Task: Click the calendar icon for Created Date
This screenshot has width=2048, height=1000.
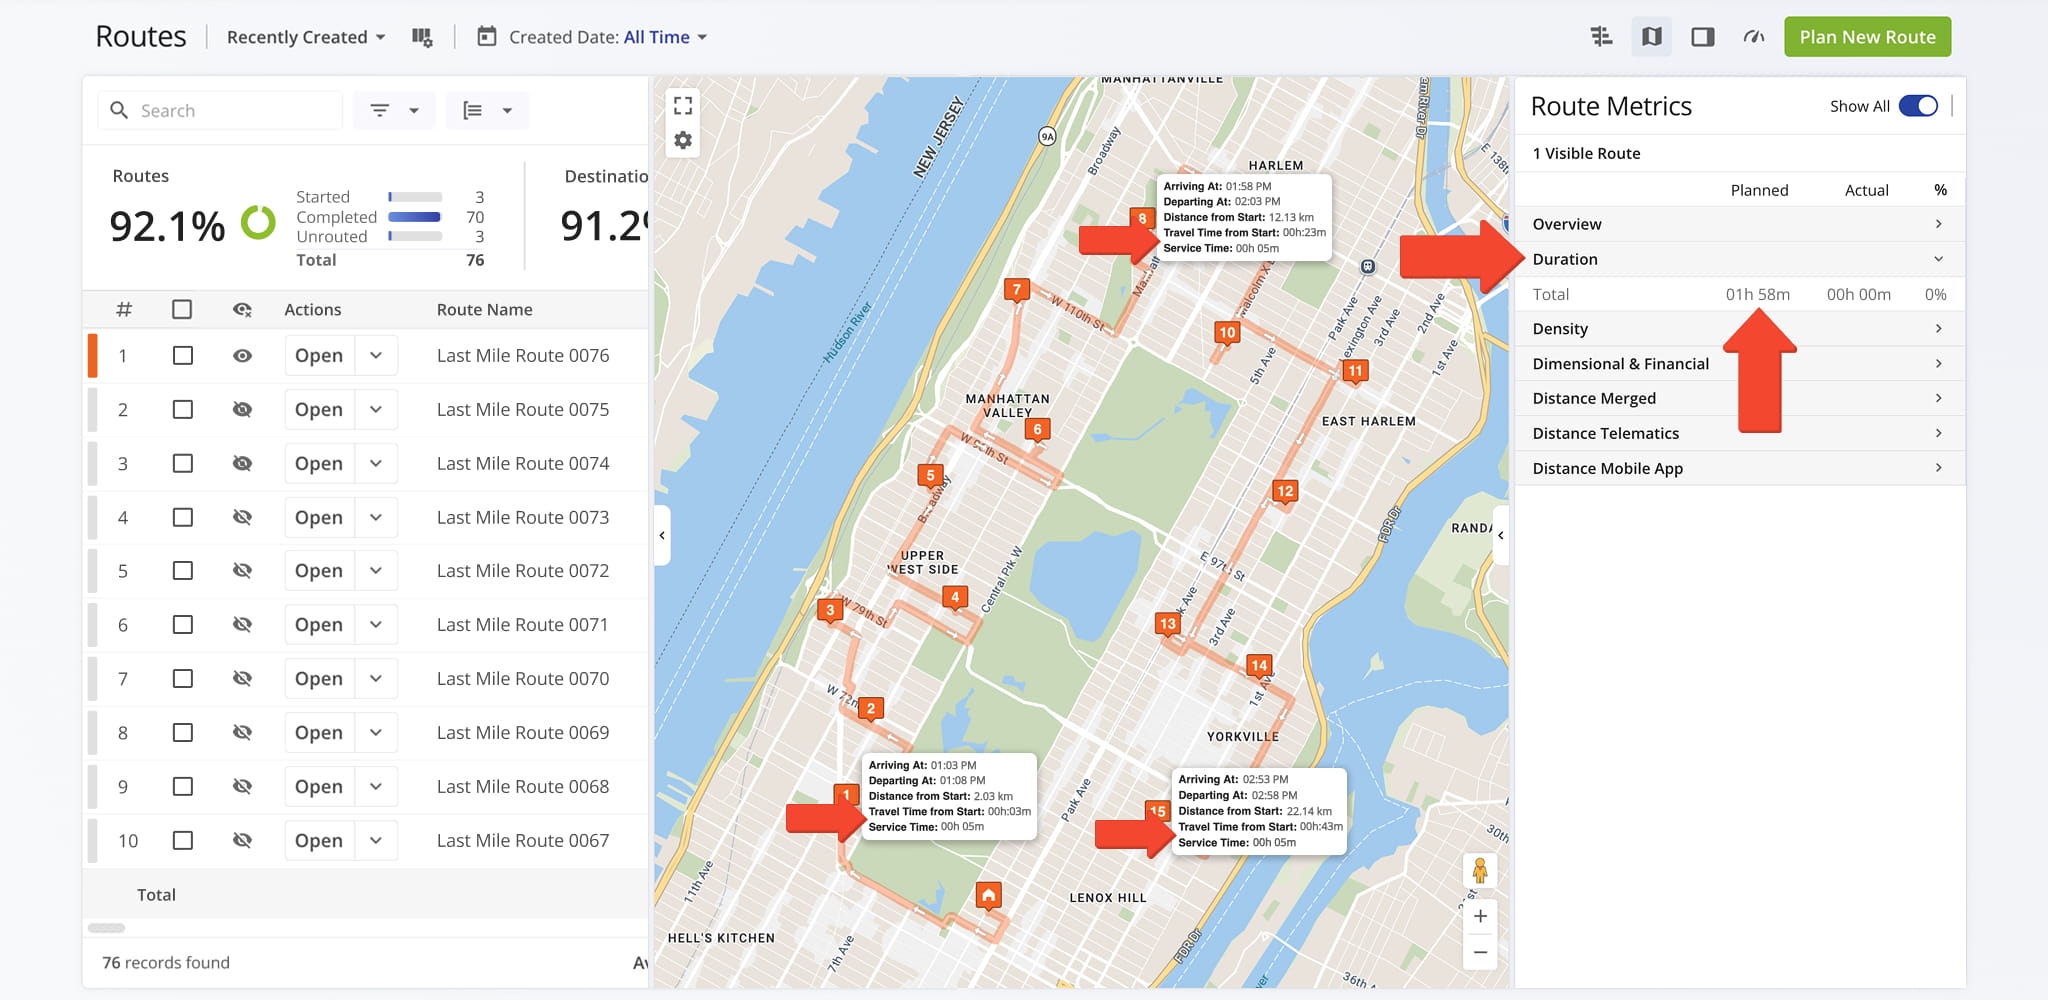Action: click(x=486, y=37)
